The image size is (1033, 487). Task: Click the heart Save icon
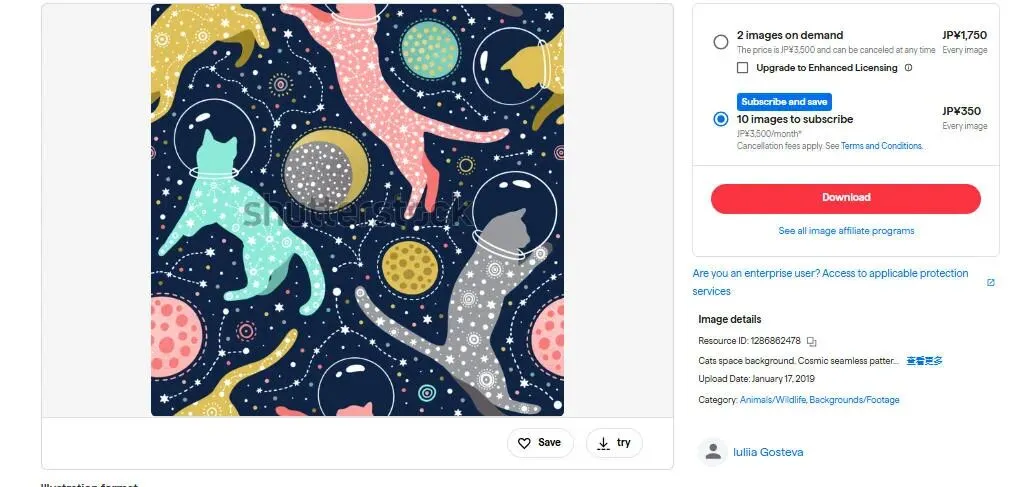[x=525, y=443]
